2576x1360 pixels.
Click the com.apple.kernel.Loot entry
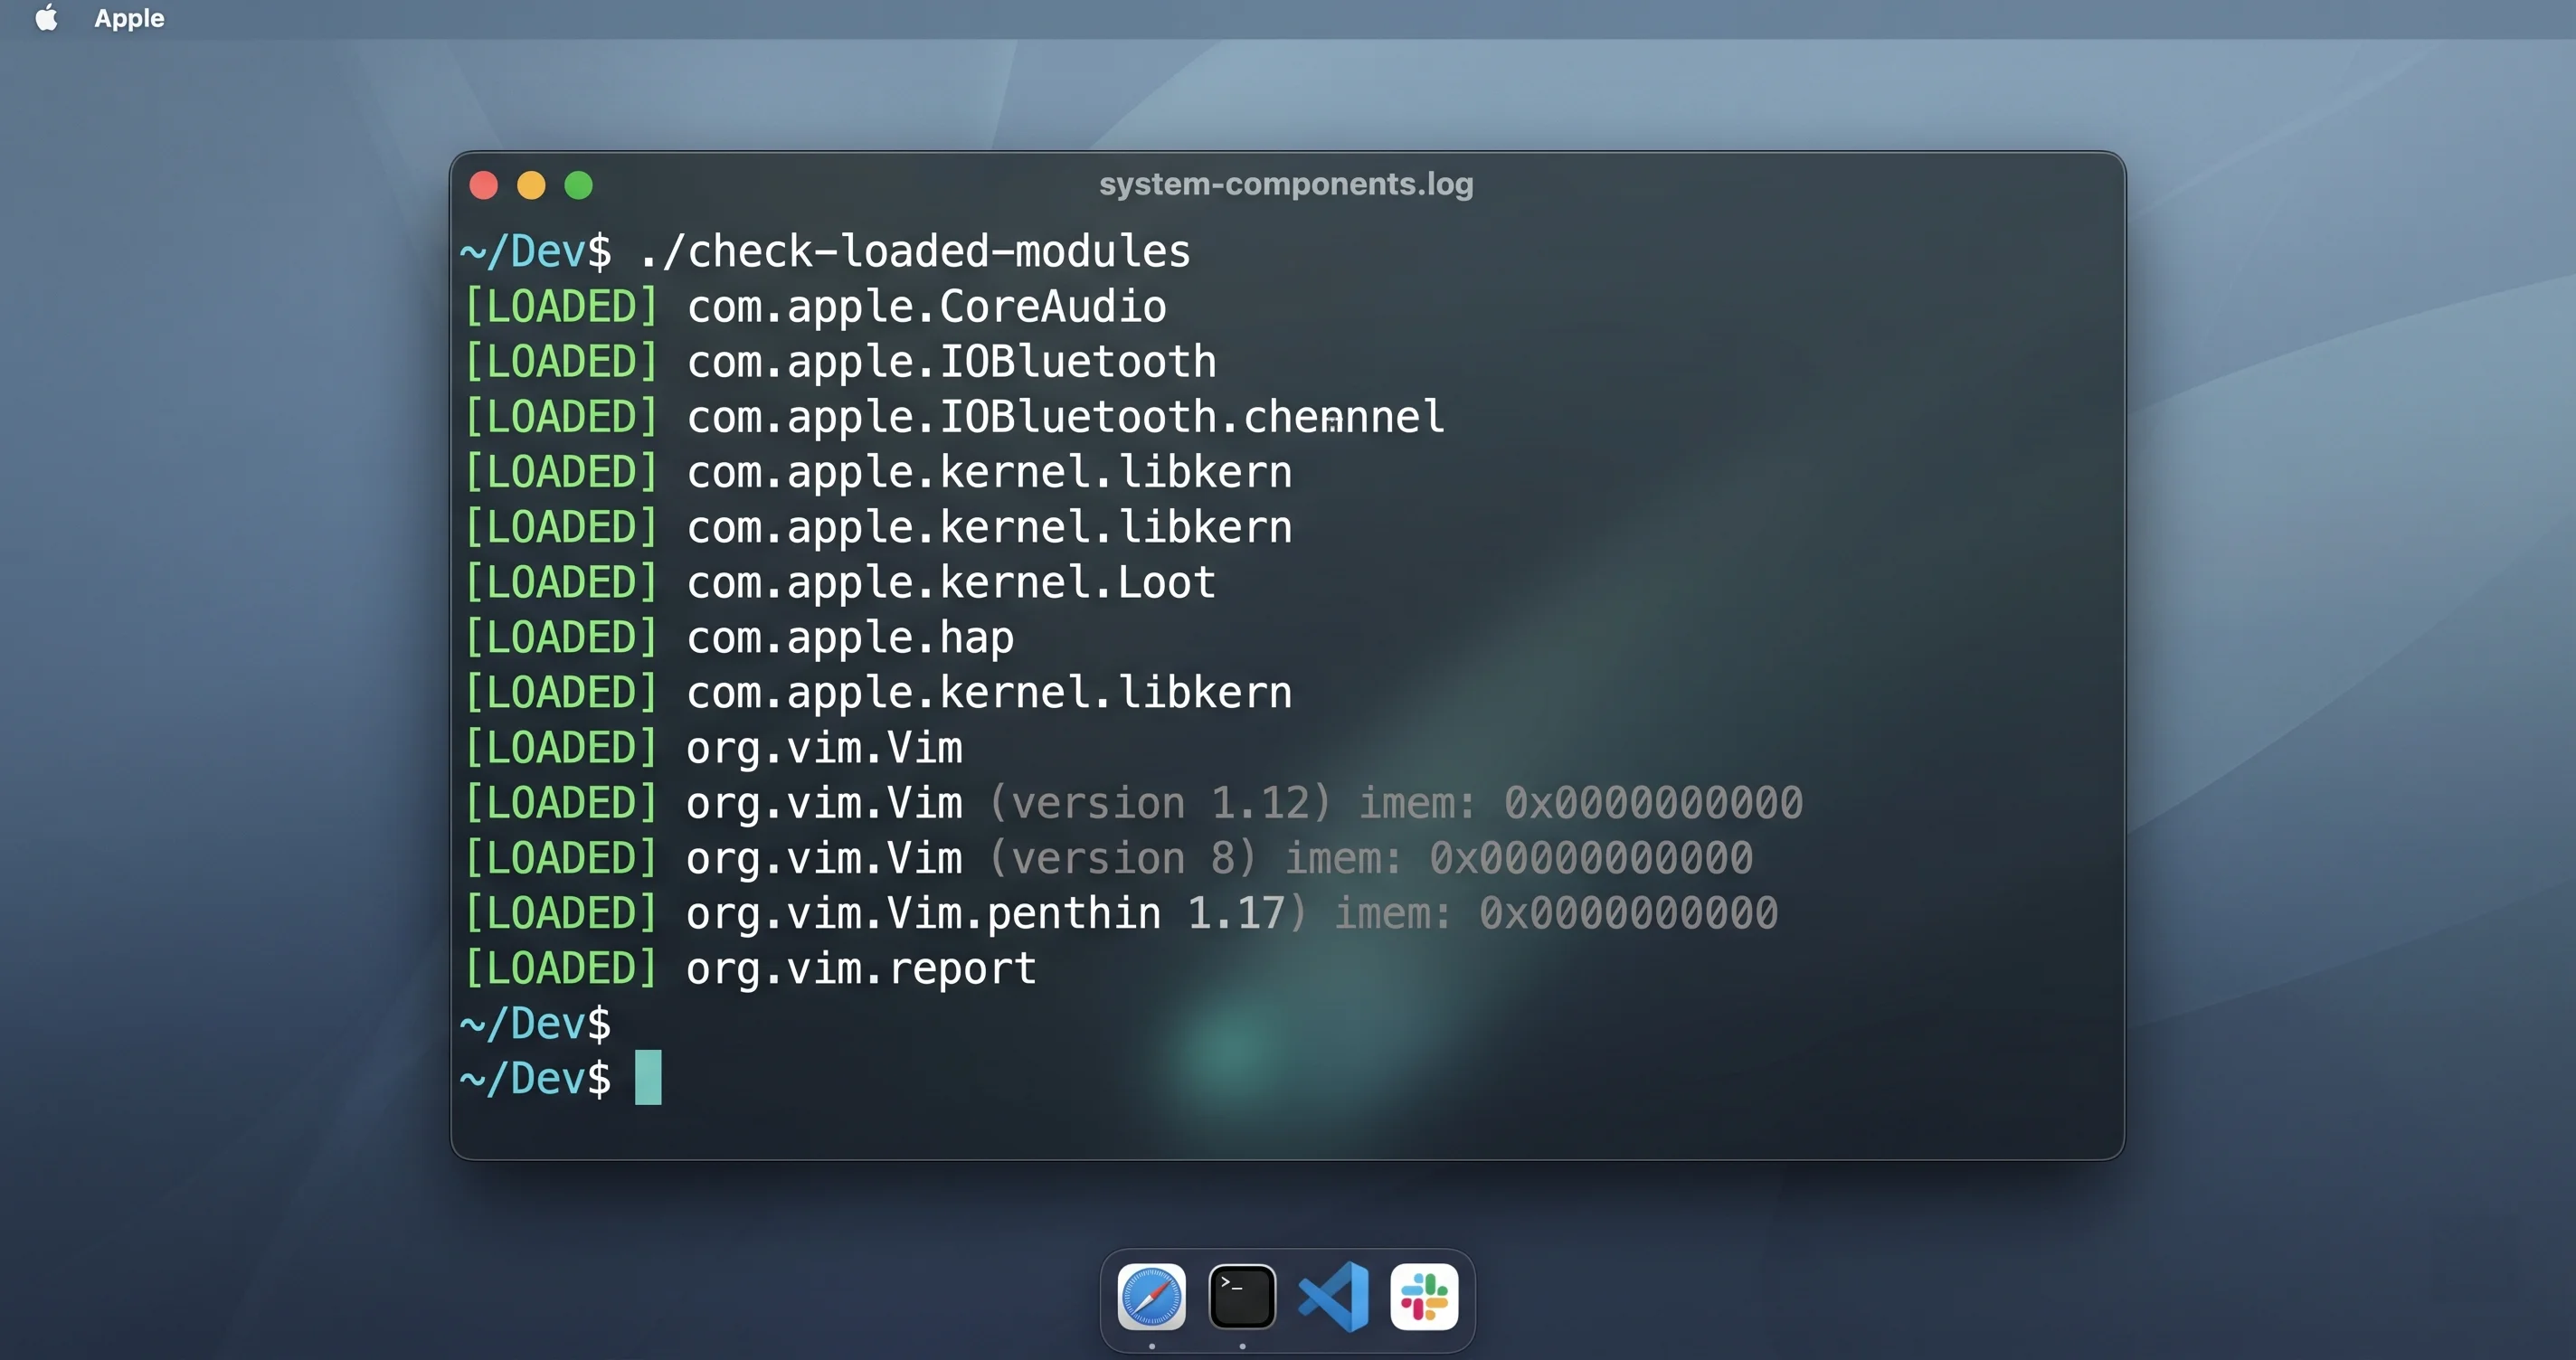[x=840, y=582]
